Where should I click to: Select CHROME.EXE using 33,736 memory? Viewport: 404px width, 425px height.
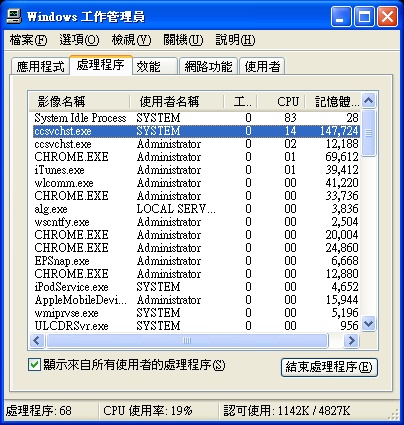pyautogui.click(x=196, y=196)
